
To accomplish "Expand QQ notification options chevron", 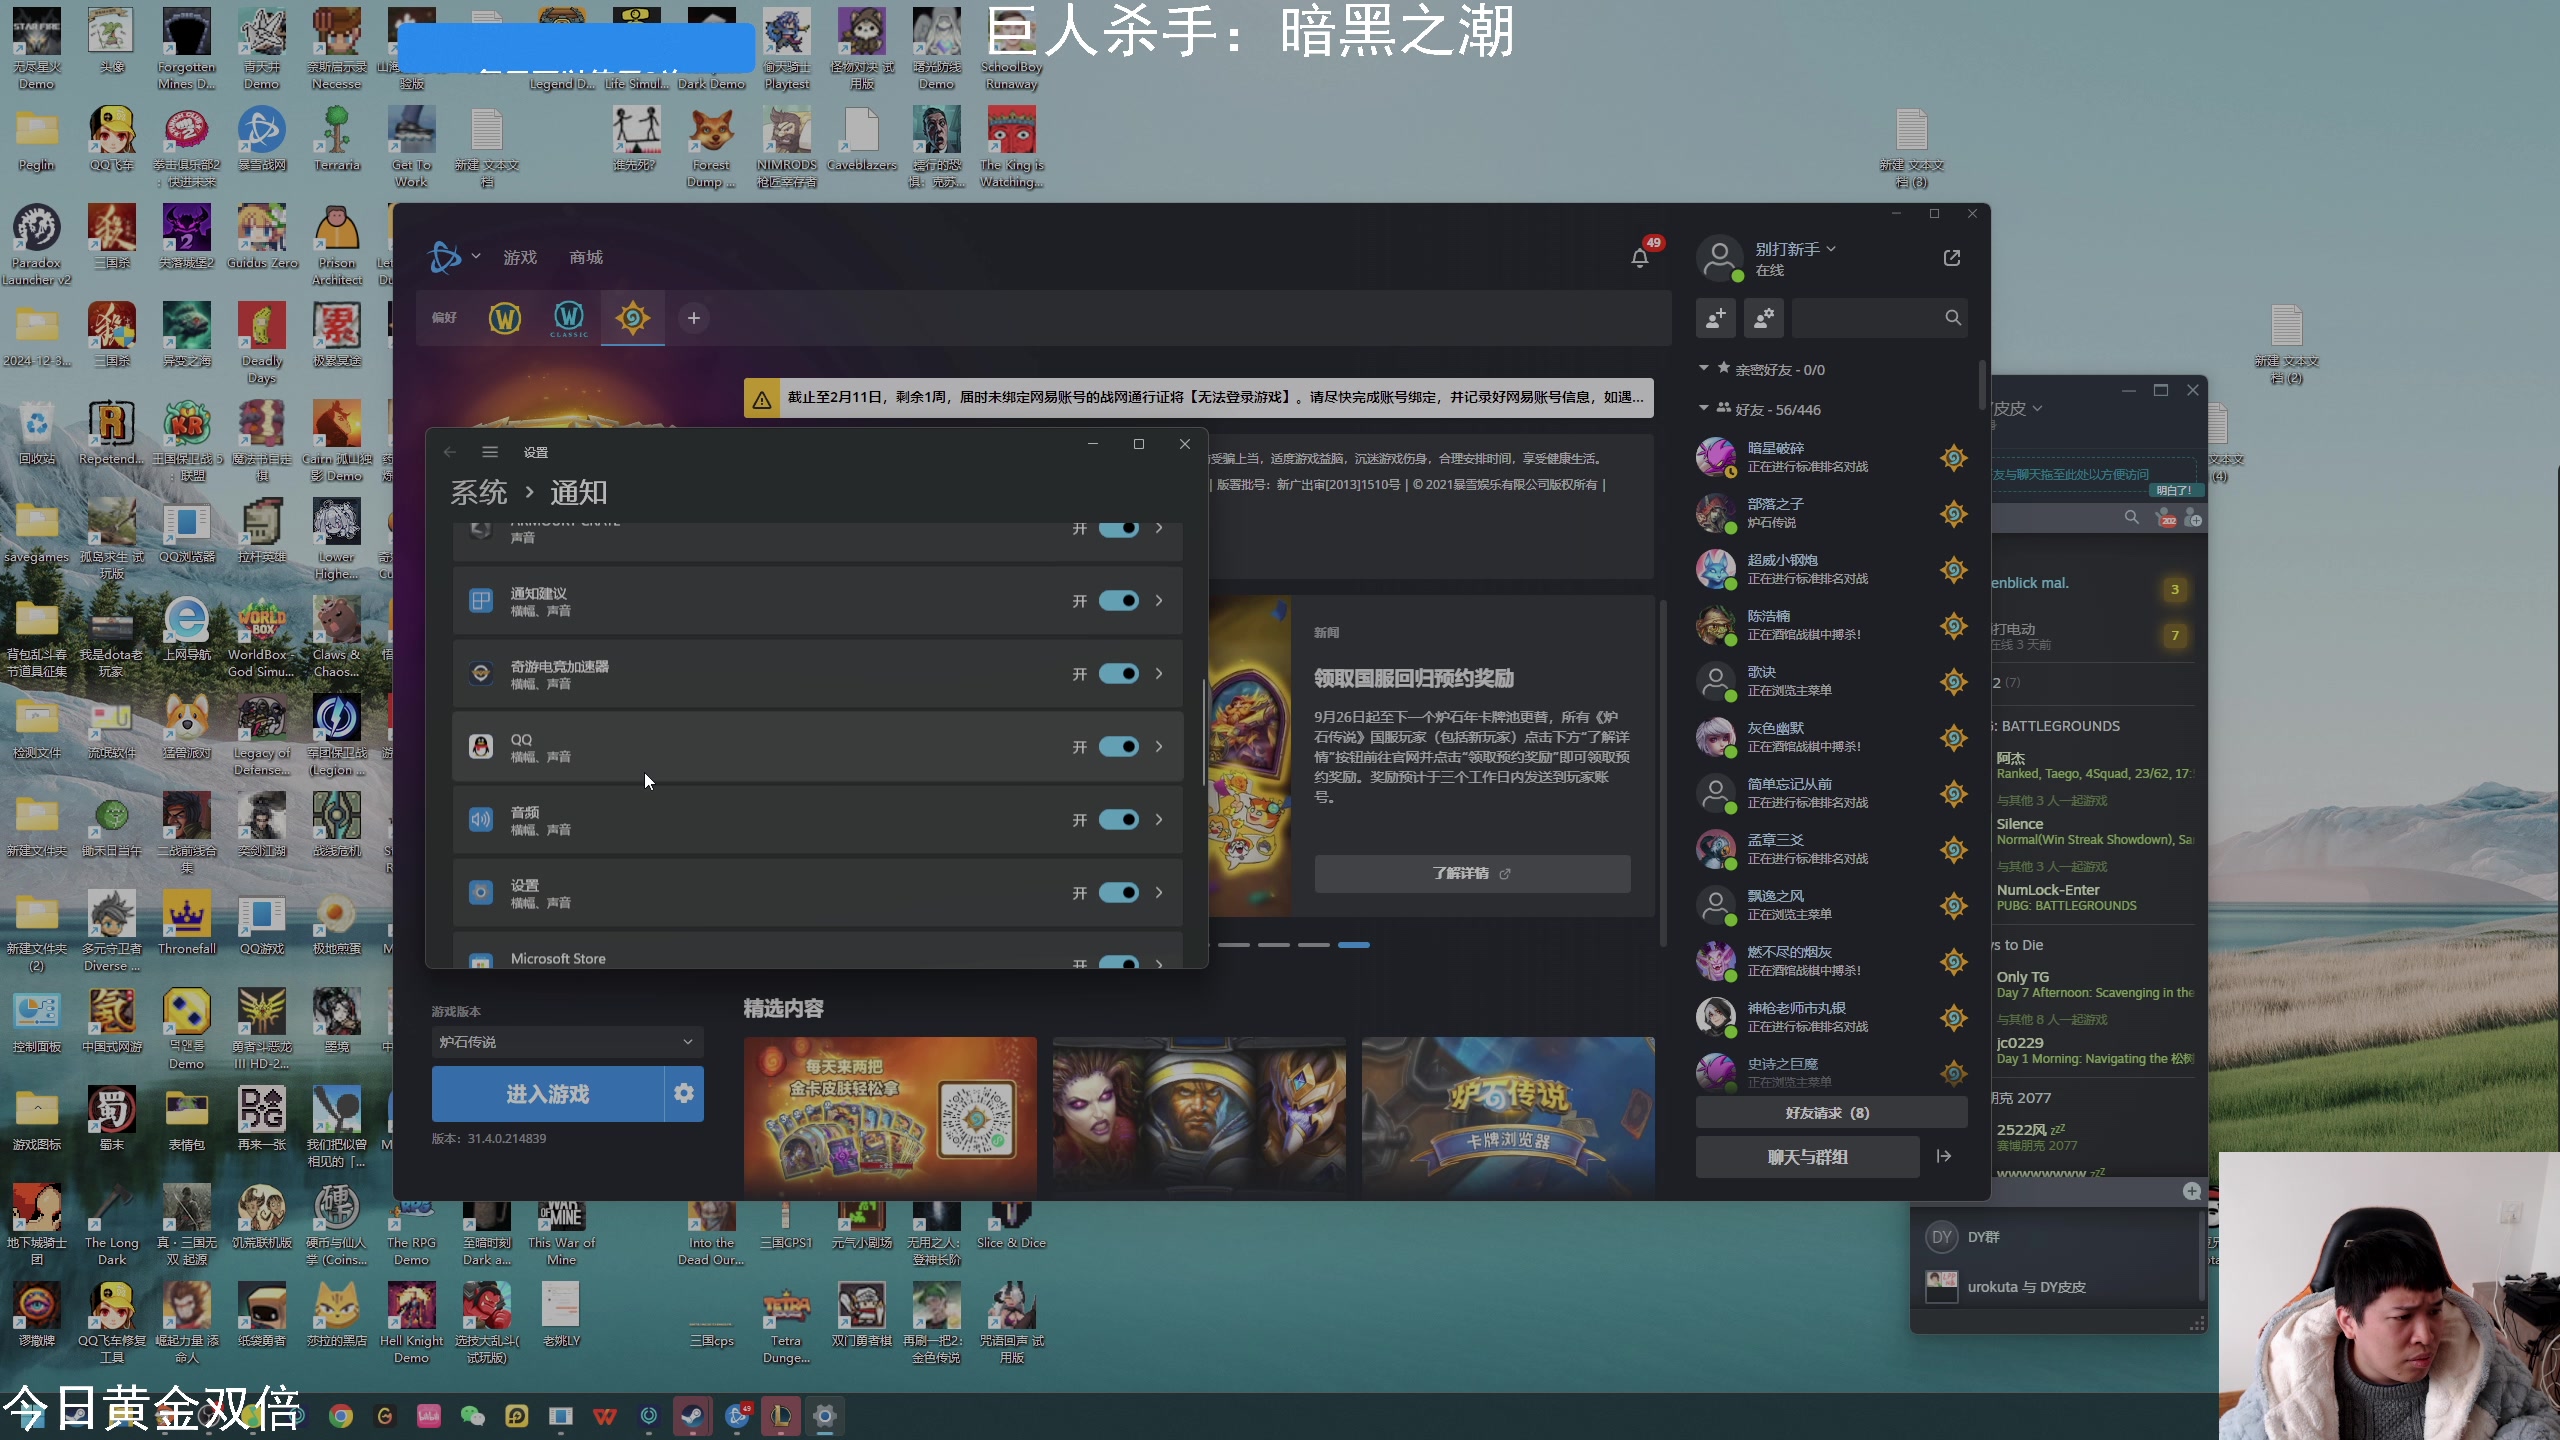I will point(1160,747).
